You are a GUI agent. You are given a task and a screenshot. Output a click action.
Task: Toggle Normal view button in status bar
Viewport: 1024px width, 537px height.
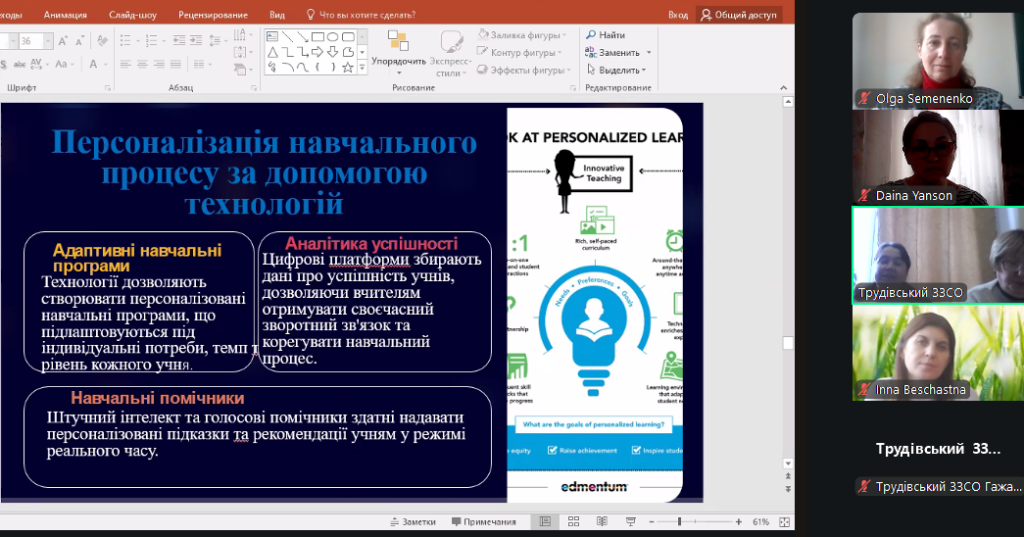[x=545, y=522]
